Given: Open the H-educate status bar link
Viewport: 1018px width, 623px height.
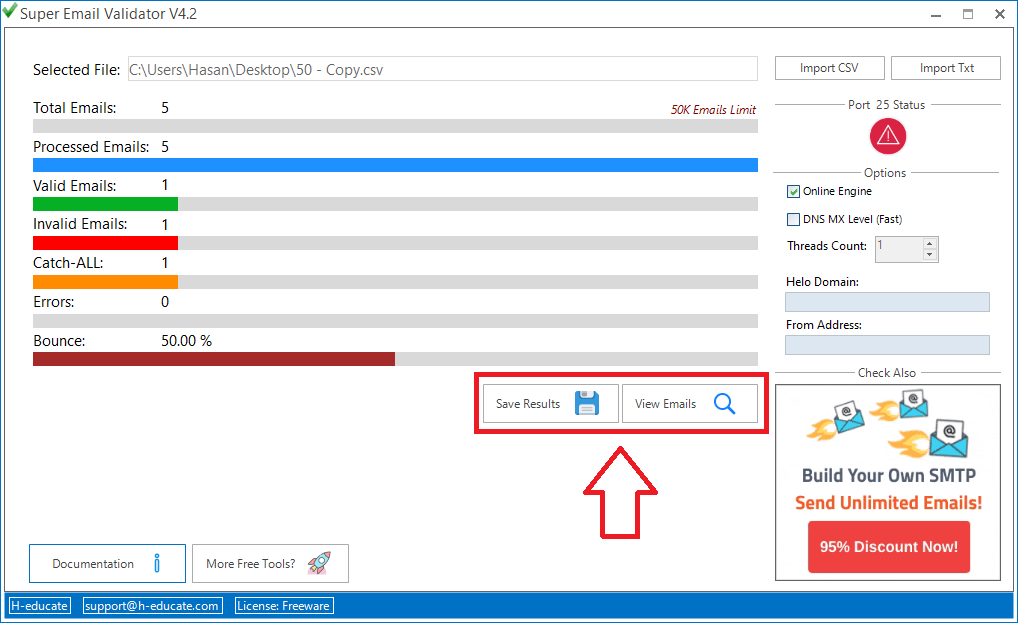Looking at the screenshot, I should click(40, 605).
